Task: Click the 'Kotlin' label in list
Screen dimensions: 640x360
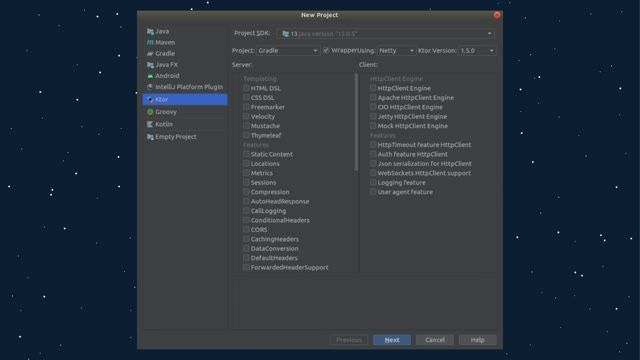Action: (164, 124)
